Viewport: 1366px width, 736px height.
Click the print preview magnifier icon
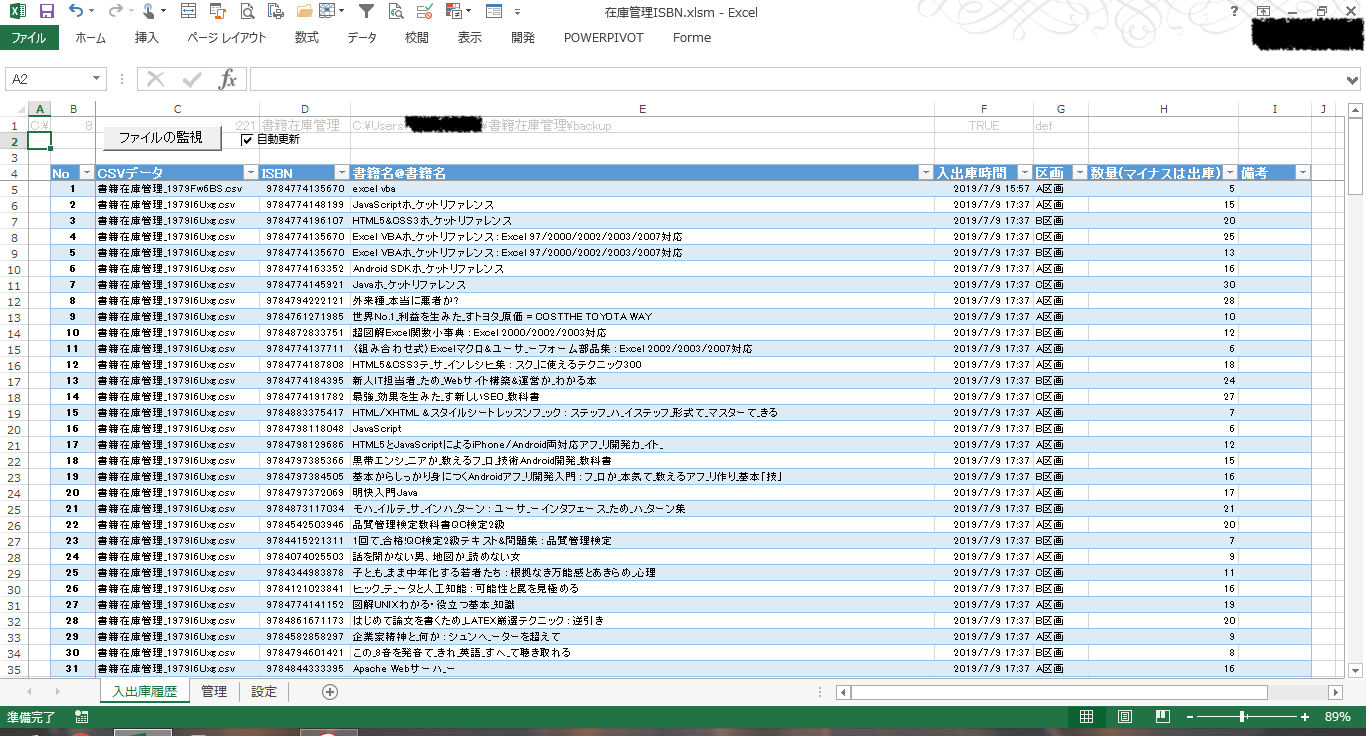tap(396, 12)
